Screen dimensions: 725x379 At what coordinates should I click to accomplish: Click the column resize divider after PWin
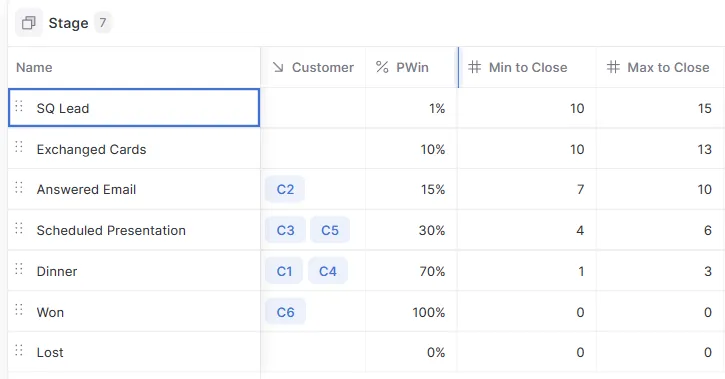[458, 67]
